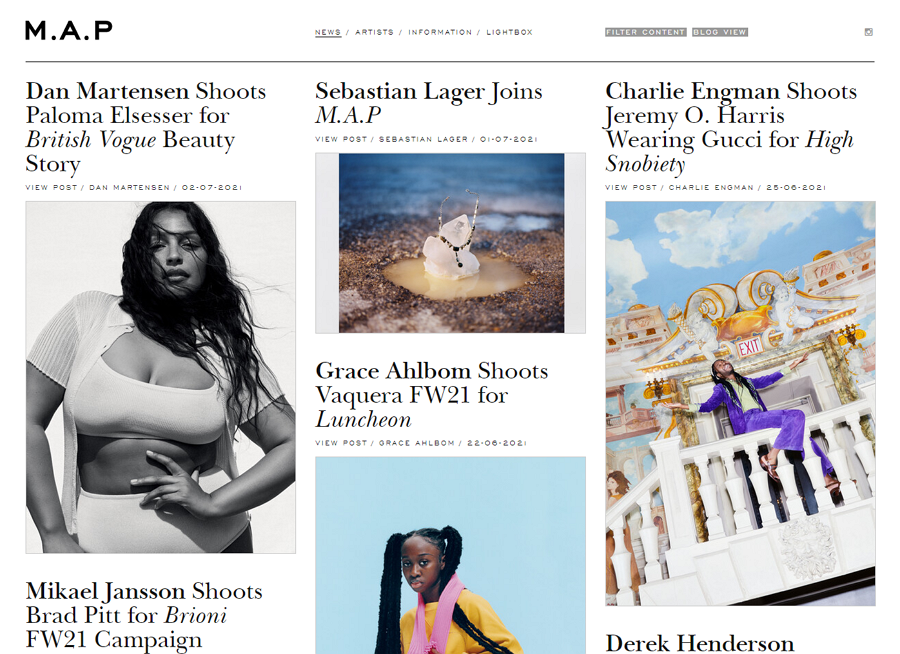Switch to Blog View
Screen dimensions: 900x654
pos(720,32)
